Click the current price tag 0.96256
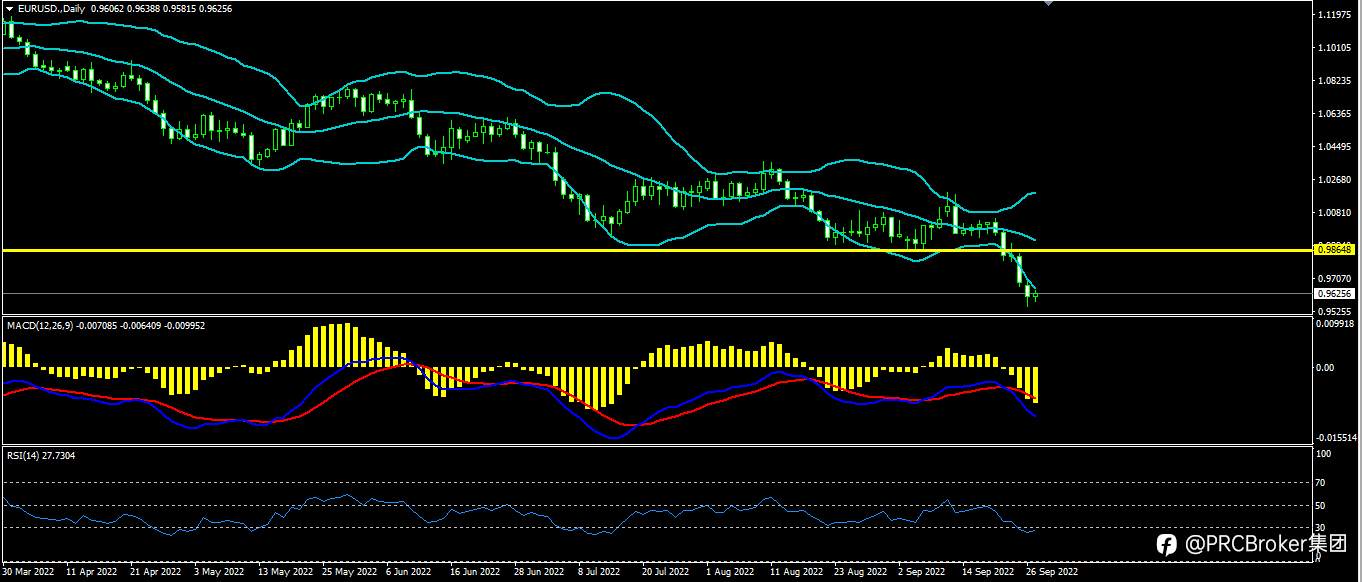This screenshot has height=582, width=1362. click(1334, 293)
